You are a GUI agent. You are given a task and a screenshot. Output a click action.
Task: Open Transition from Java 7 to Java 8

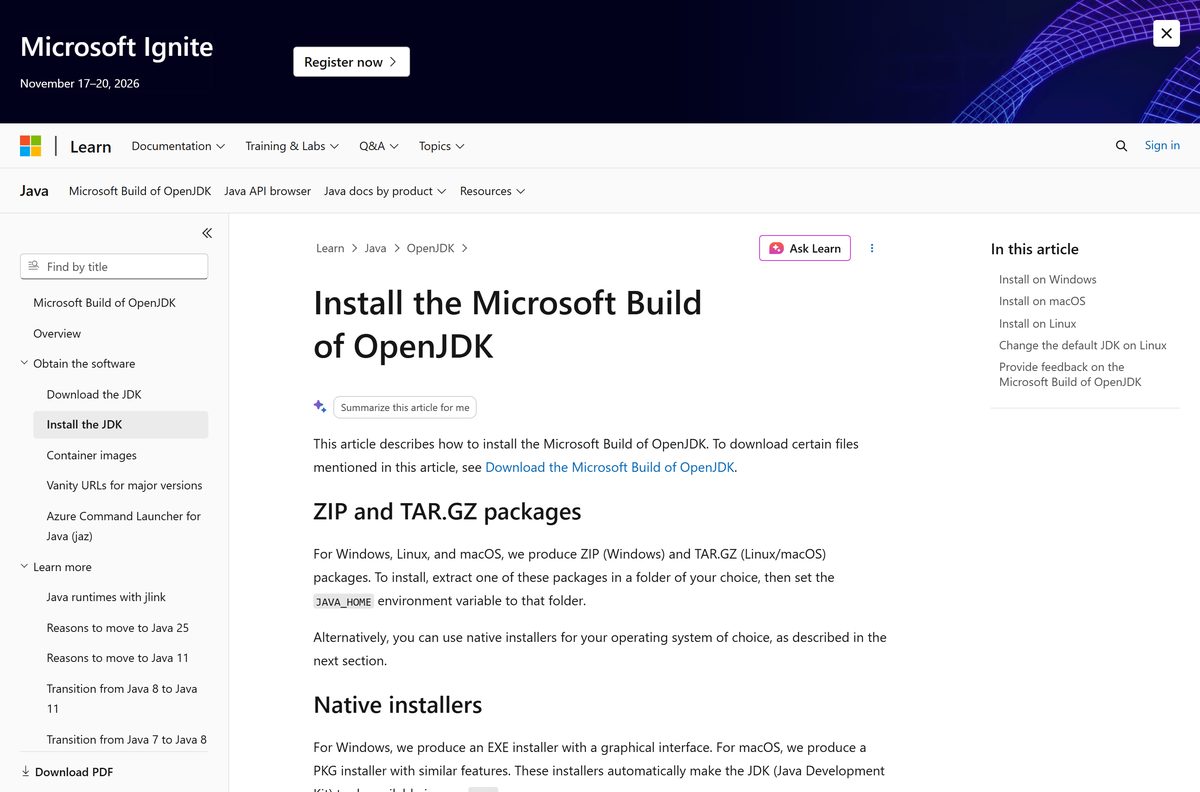(127, 740)
